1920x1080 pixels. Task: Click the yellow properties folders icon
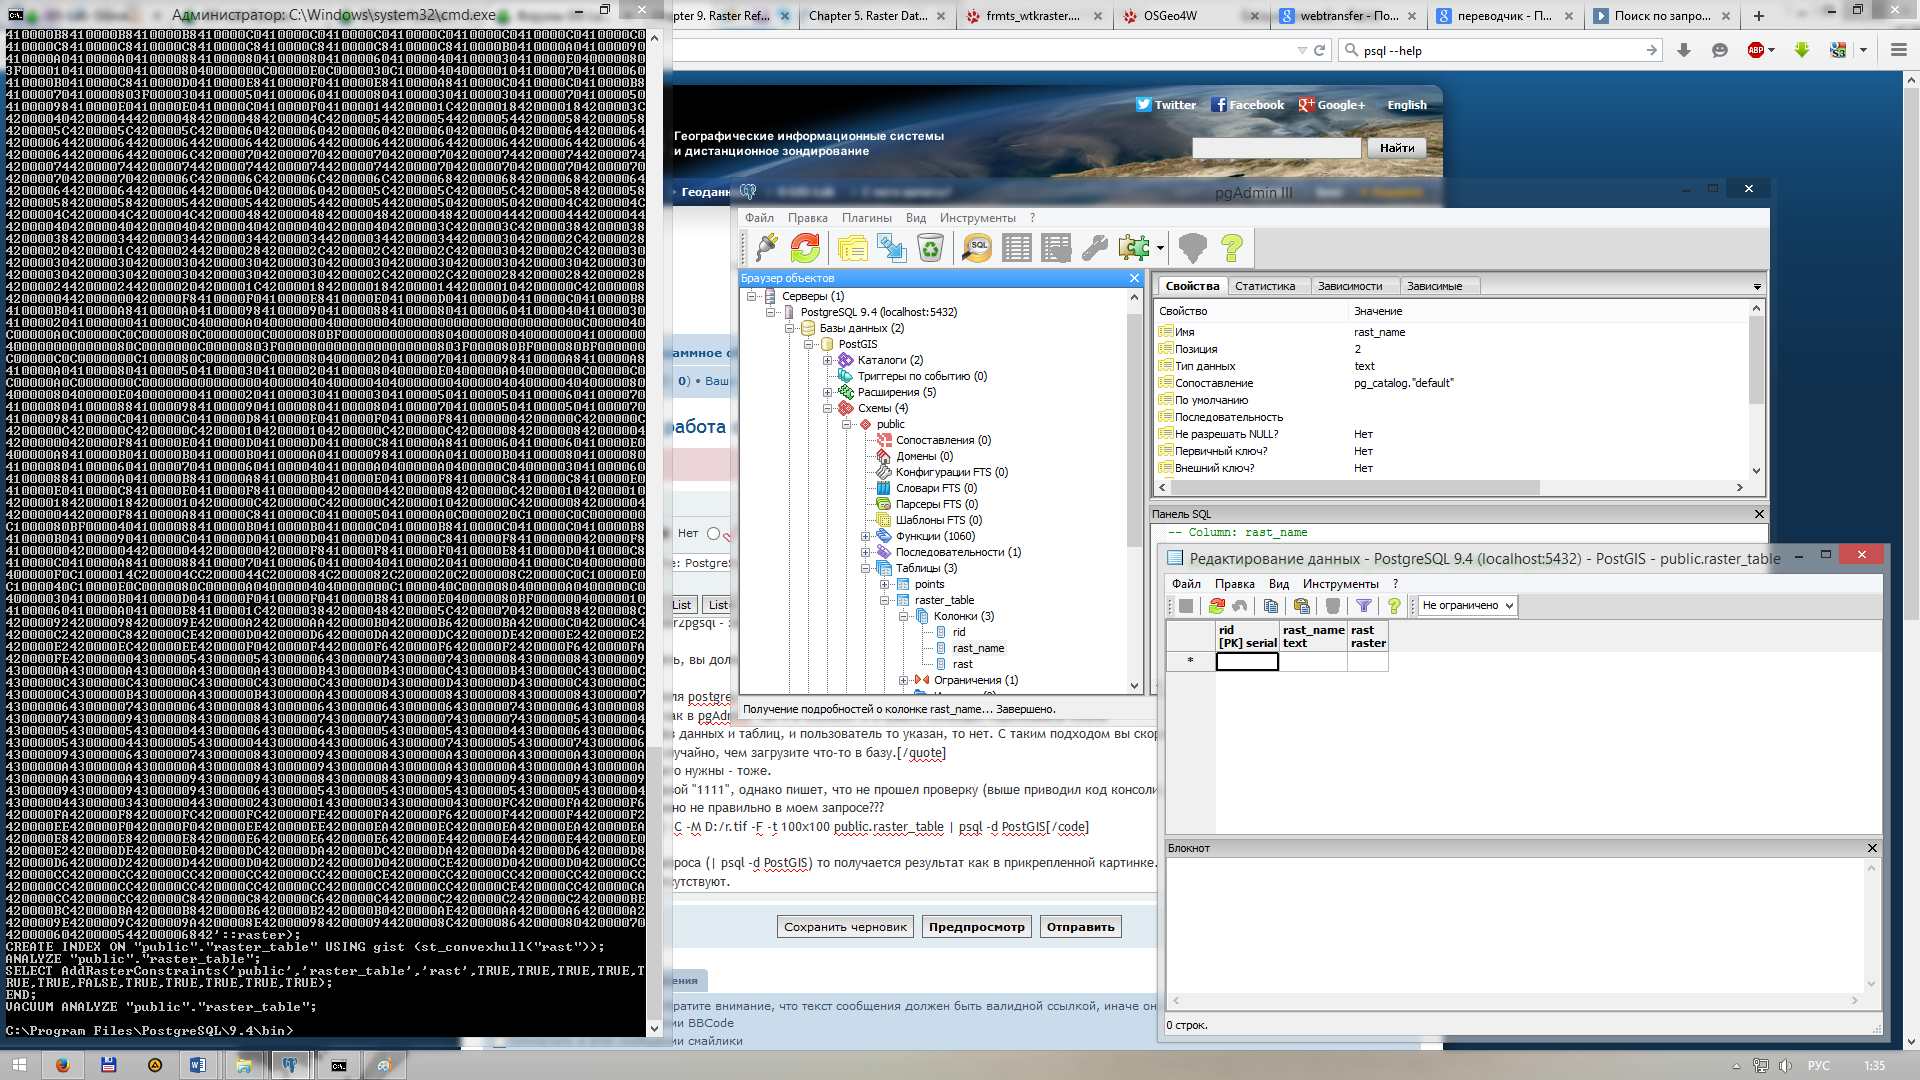tap(852, 247)
